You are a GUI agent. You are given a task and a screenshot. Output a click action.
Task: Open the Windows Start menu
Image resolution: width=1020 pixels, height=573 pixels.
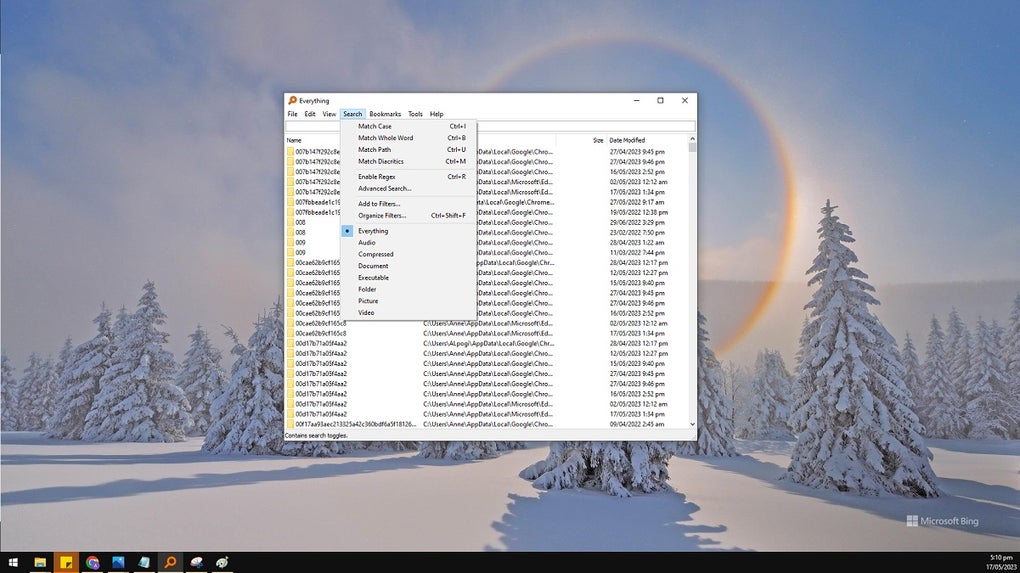(x=12, y=563)
